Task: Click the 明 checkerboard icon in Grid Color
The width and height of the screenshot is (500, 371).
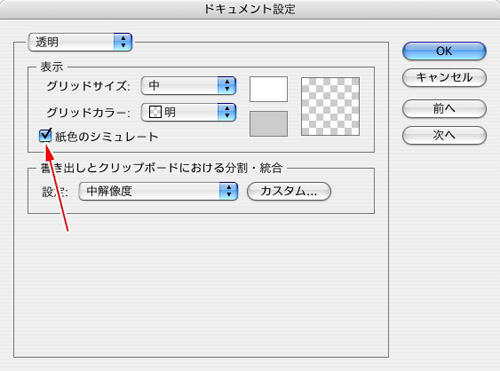Action: [155, 112]
